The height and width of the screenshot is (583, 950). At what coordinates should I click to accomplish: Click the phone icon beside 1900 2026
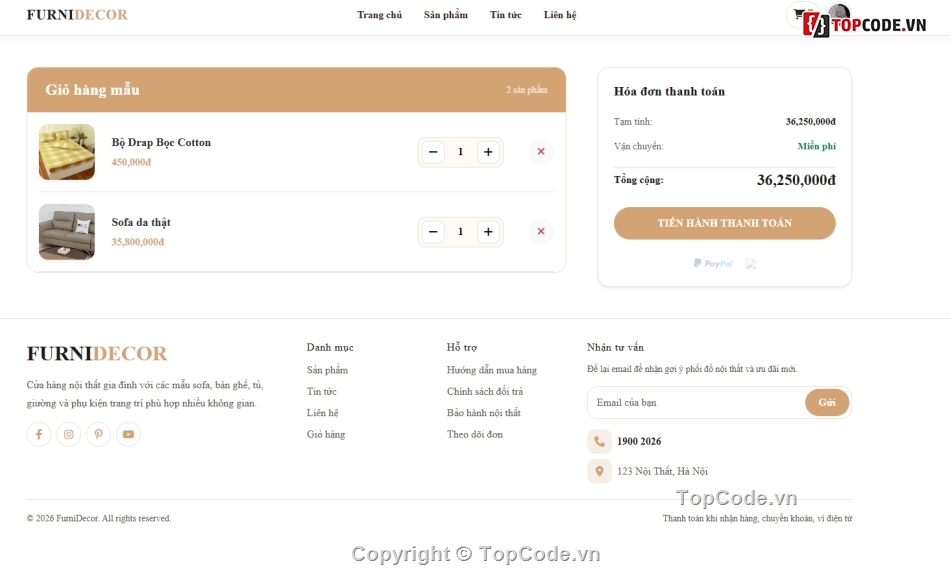tap(599, 441)
